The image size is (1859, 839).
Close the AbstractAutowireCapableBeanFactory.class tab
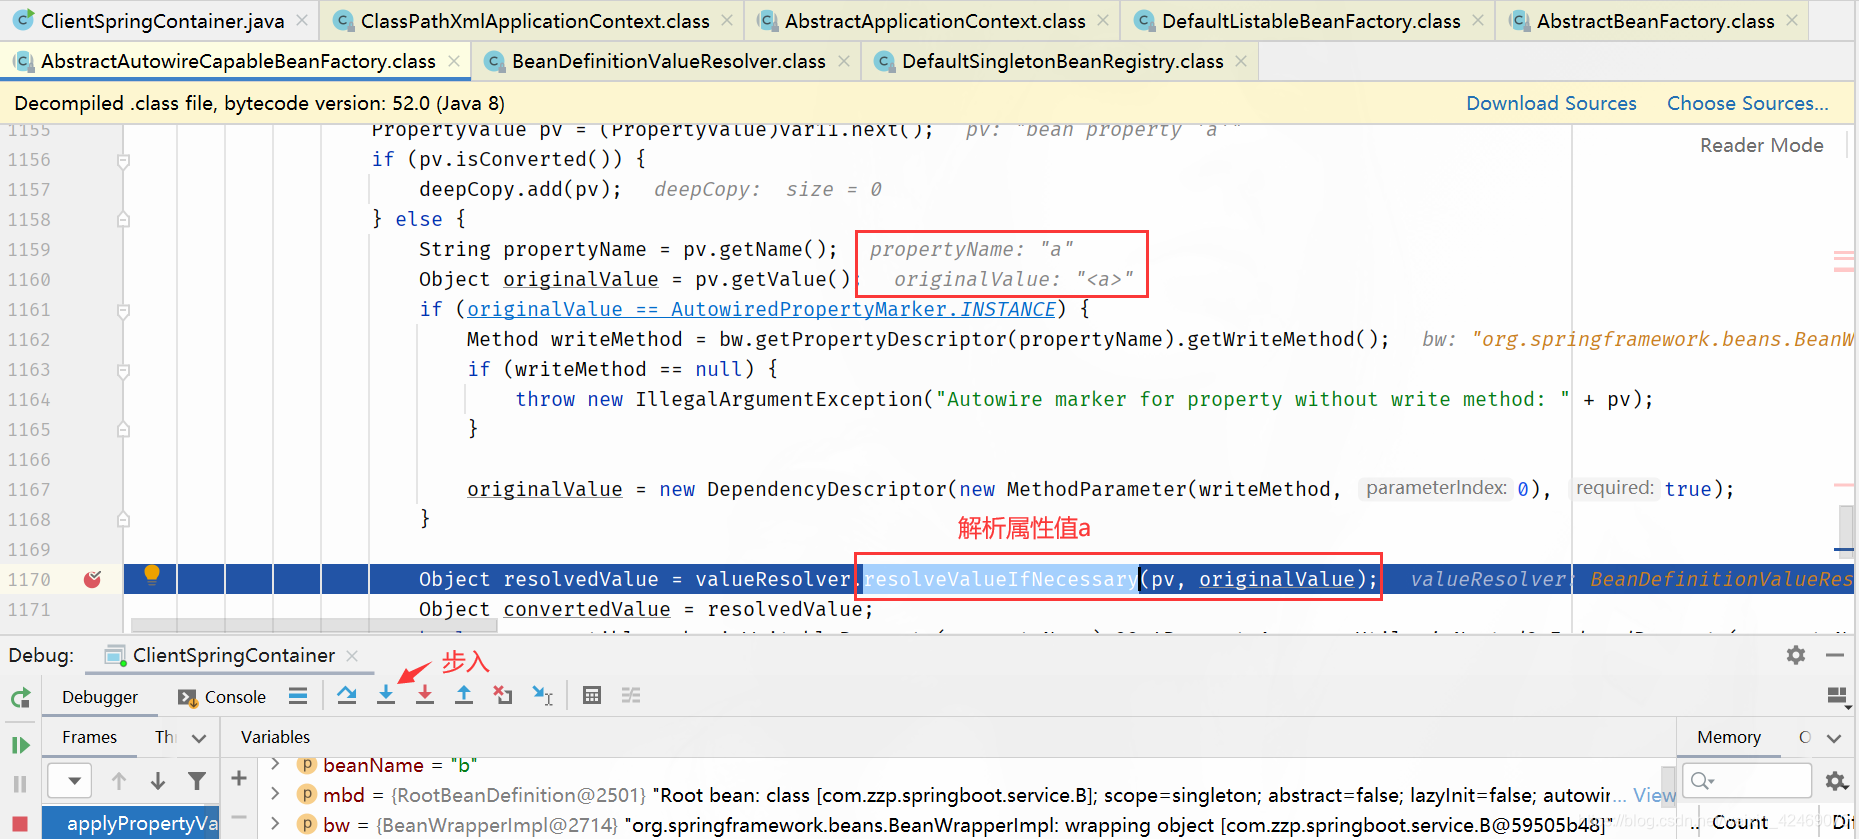[x=454, y=61]
